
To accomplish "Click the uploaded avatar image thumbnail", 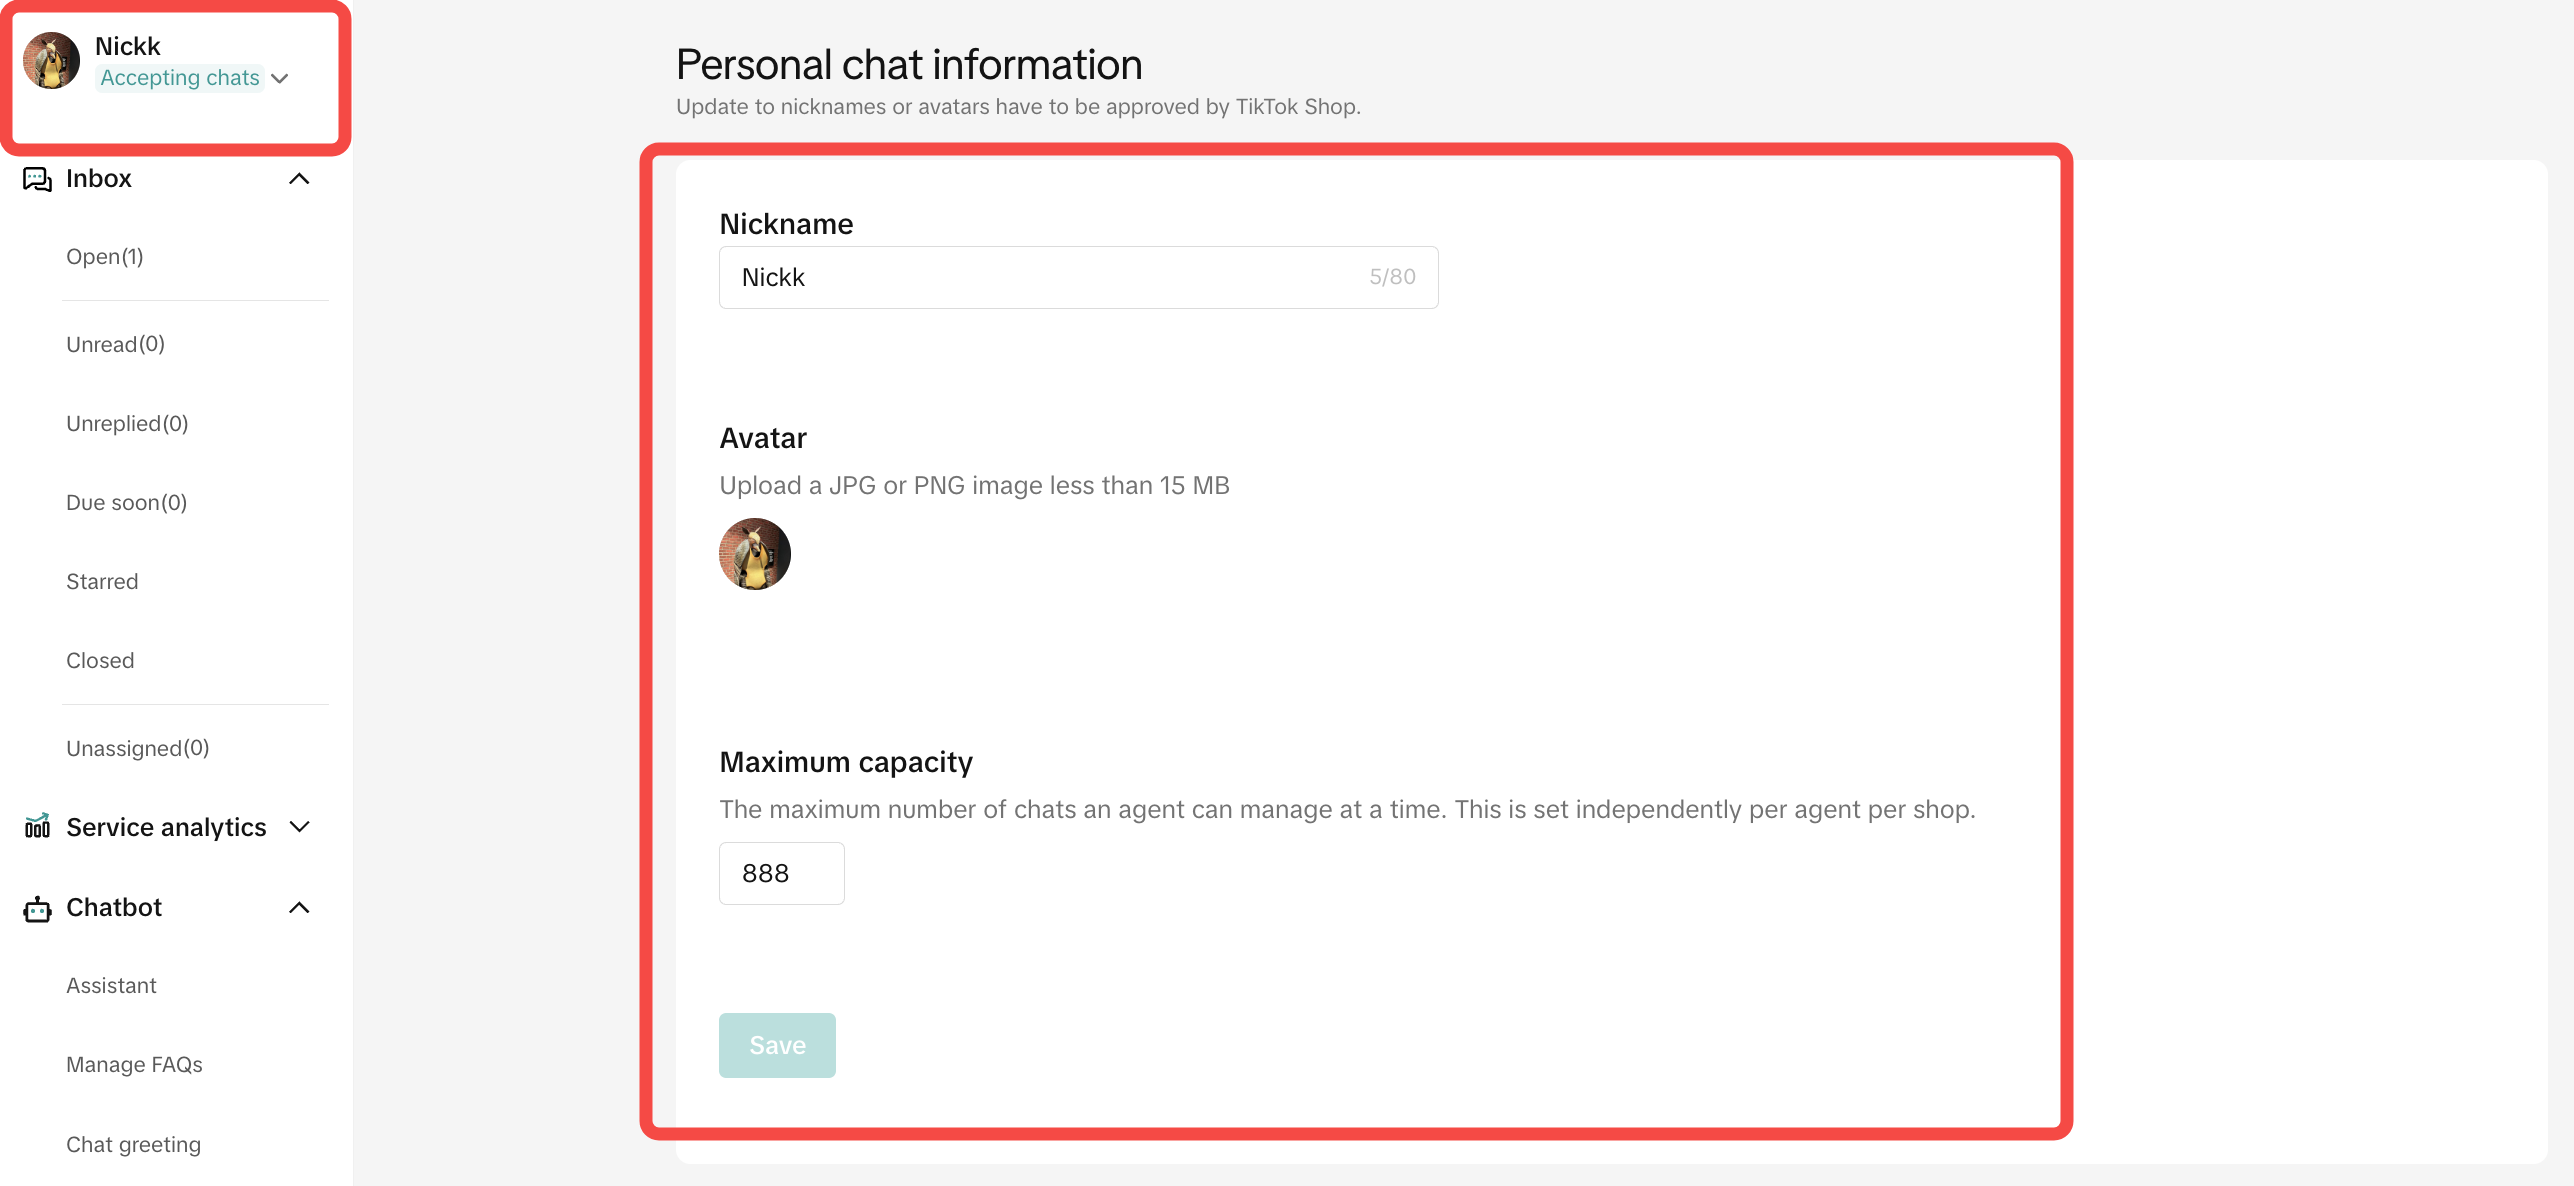I will point(754,554).
